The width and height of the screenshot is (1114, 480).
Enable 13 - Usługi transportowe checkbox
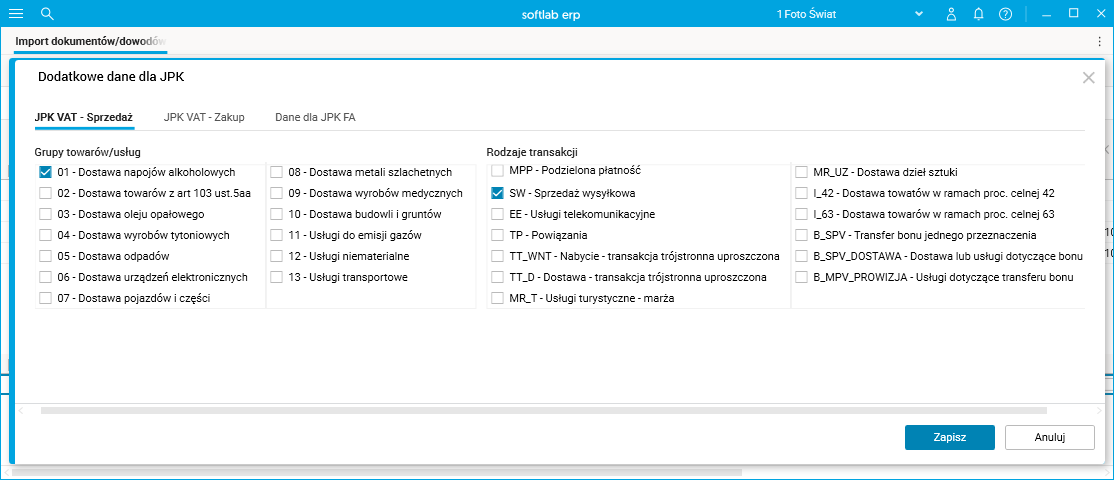click(276, 277)
